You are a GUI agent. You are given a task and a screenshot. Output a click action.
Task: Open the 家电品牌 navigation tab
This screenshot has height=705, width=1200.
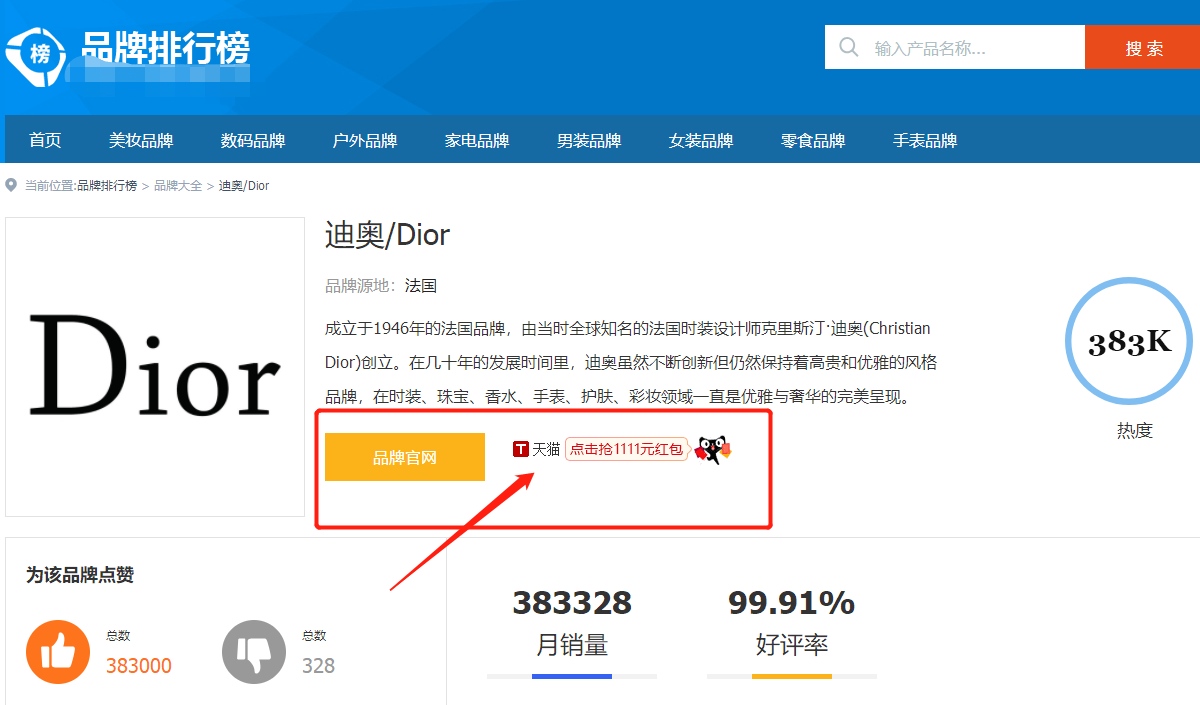pyautogui.click(x=477, y=140)
